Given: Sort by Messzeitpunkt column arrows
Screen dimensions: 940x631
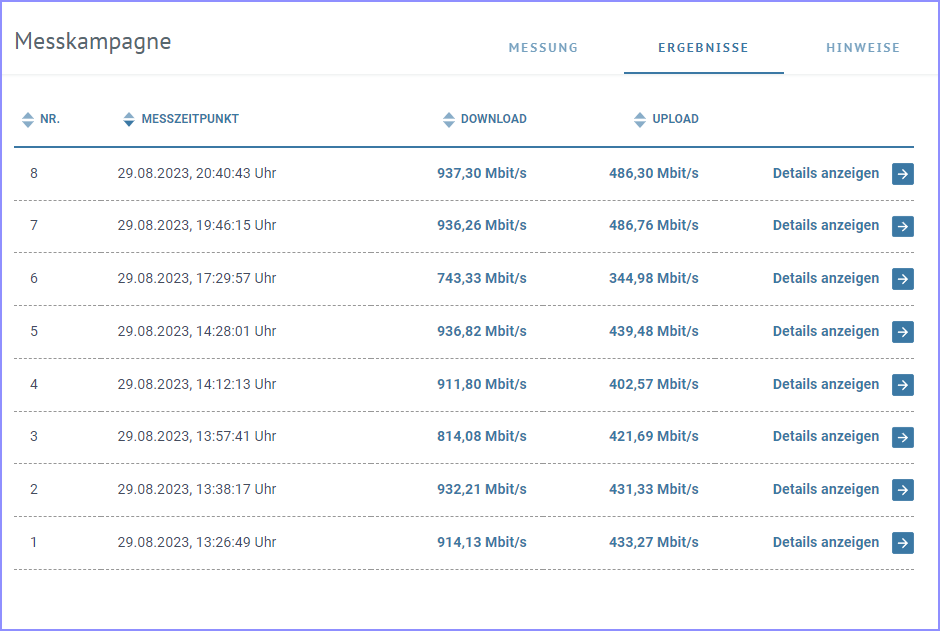Looking at the screenshot, I should click(x=129, y=119).
